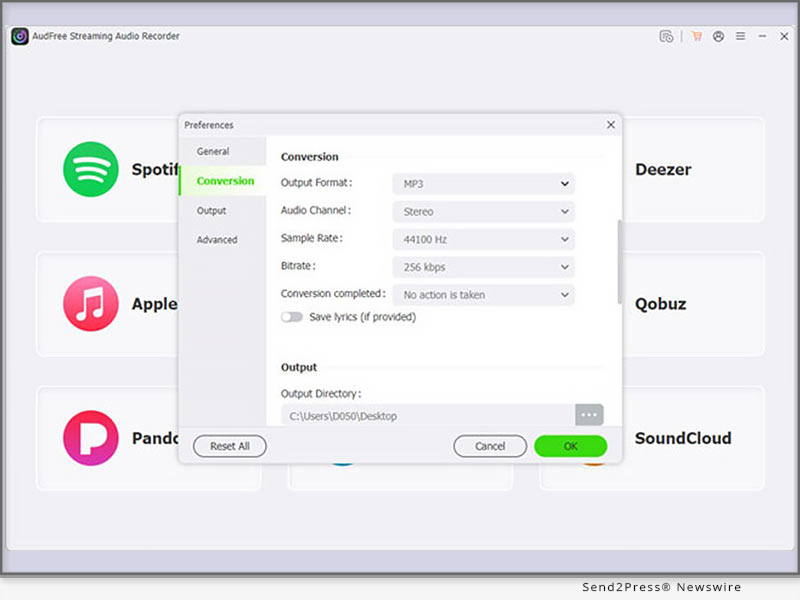Viewport: 800px width, 600px height.
Task: Open the shopping cart to purchase
Action: pos(697,36)
